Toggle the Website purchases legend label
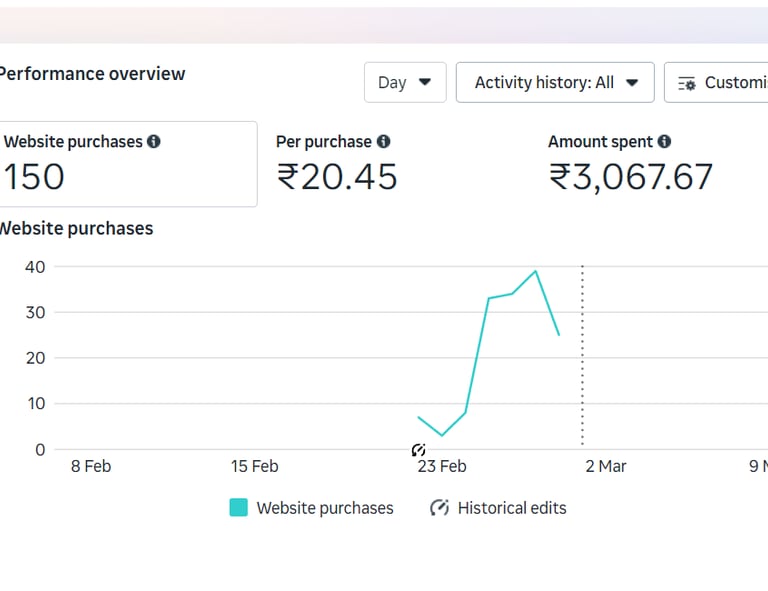Image resolution: width=768 pixels, height=591 pixels. point(325,508)
